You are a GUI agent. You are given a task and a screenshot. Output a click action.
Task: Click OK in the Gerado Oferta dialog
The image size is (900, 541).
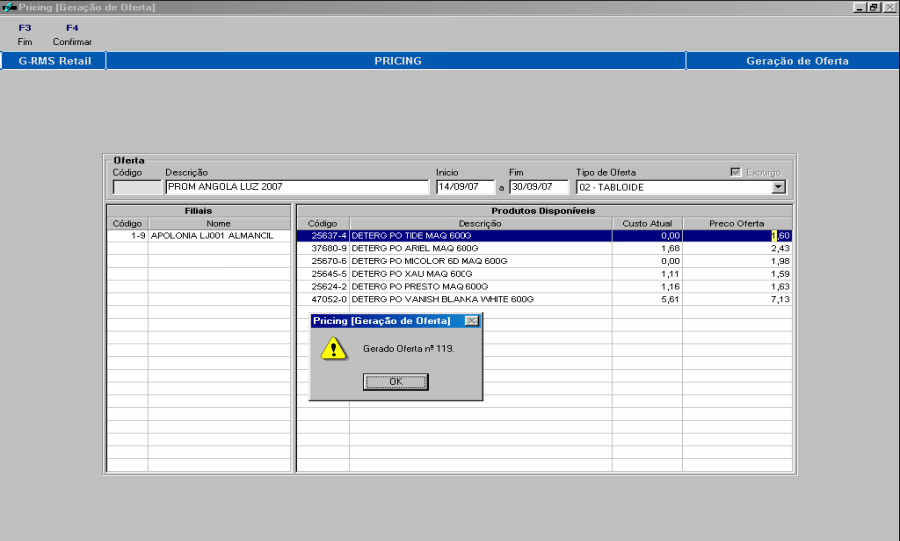point(395,382)
